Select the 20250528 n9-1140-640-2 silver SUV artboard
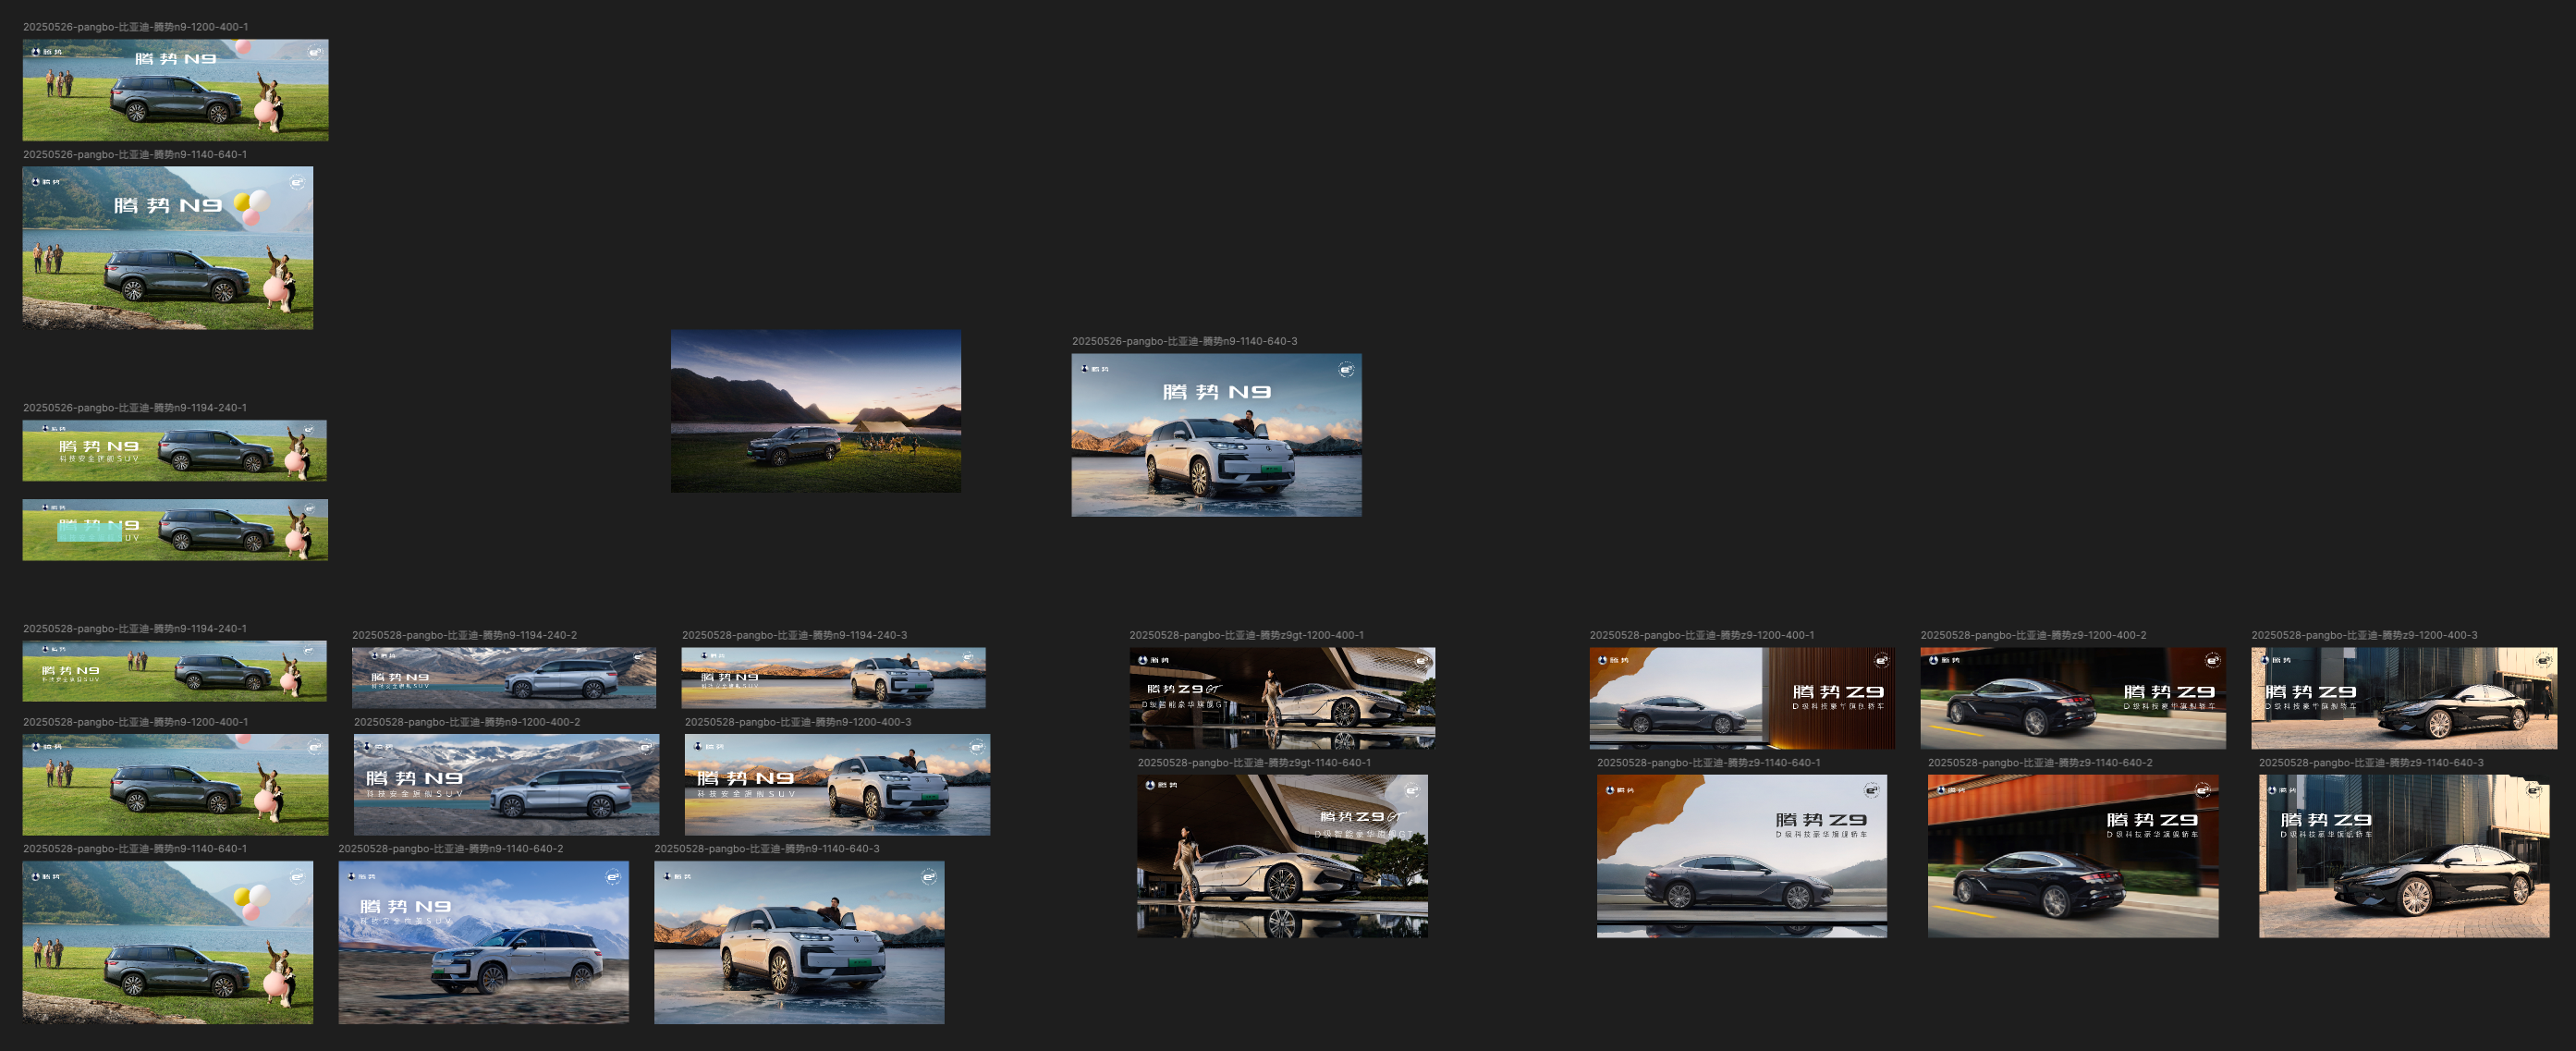Viewport: 2576px width, 1051px height. pos(484,942)
